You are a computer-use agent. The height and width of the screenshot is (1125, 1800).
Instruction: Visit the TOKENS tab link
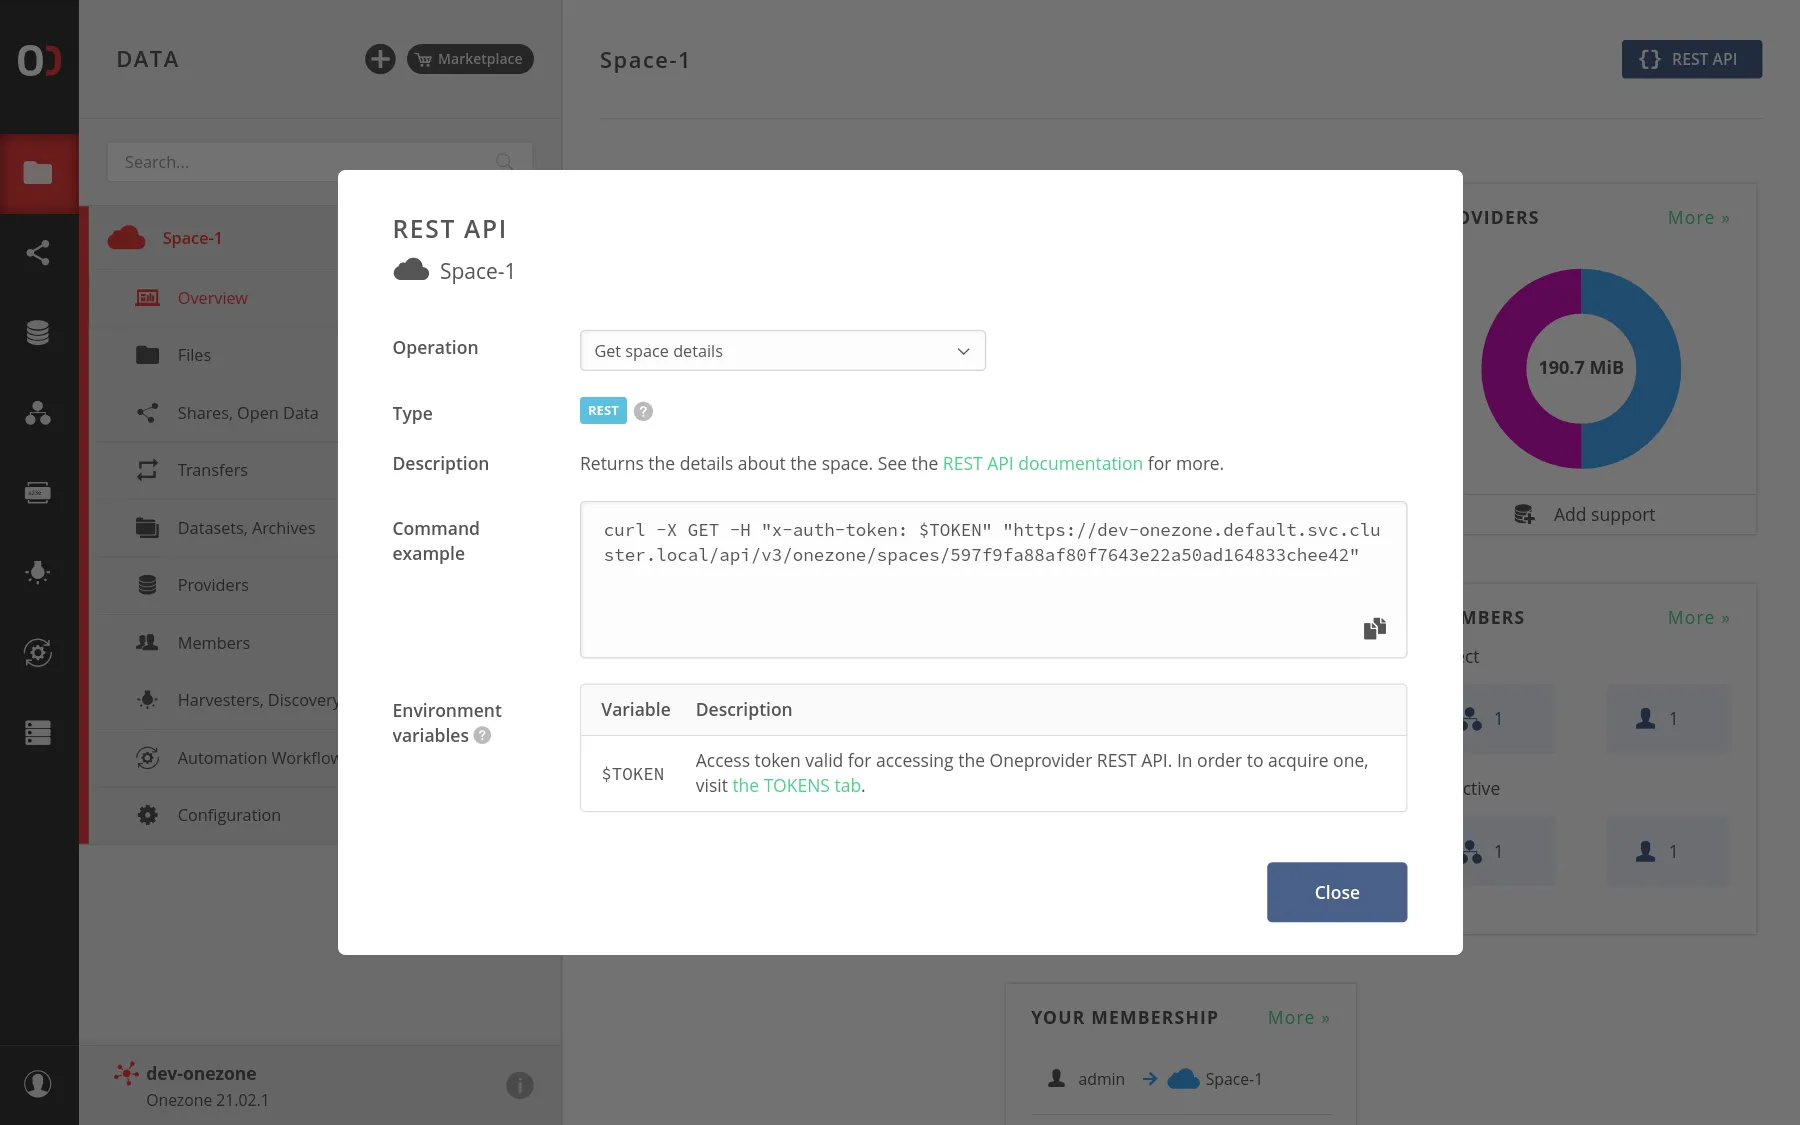[x=795, y=785]
